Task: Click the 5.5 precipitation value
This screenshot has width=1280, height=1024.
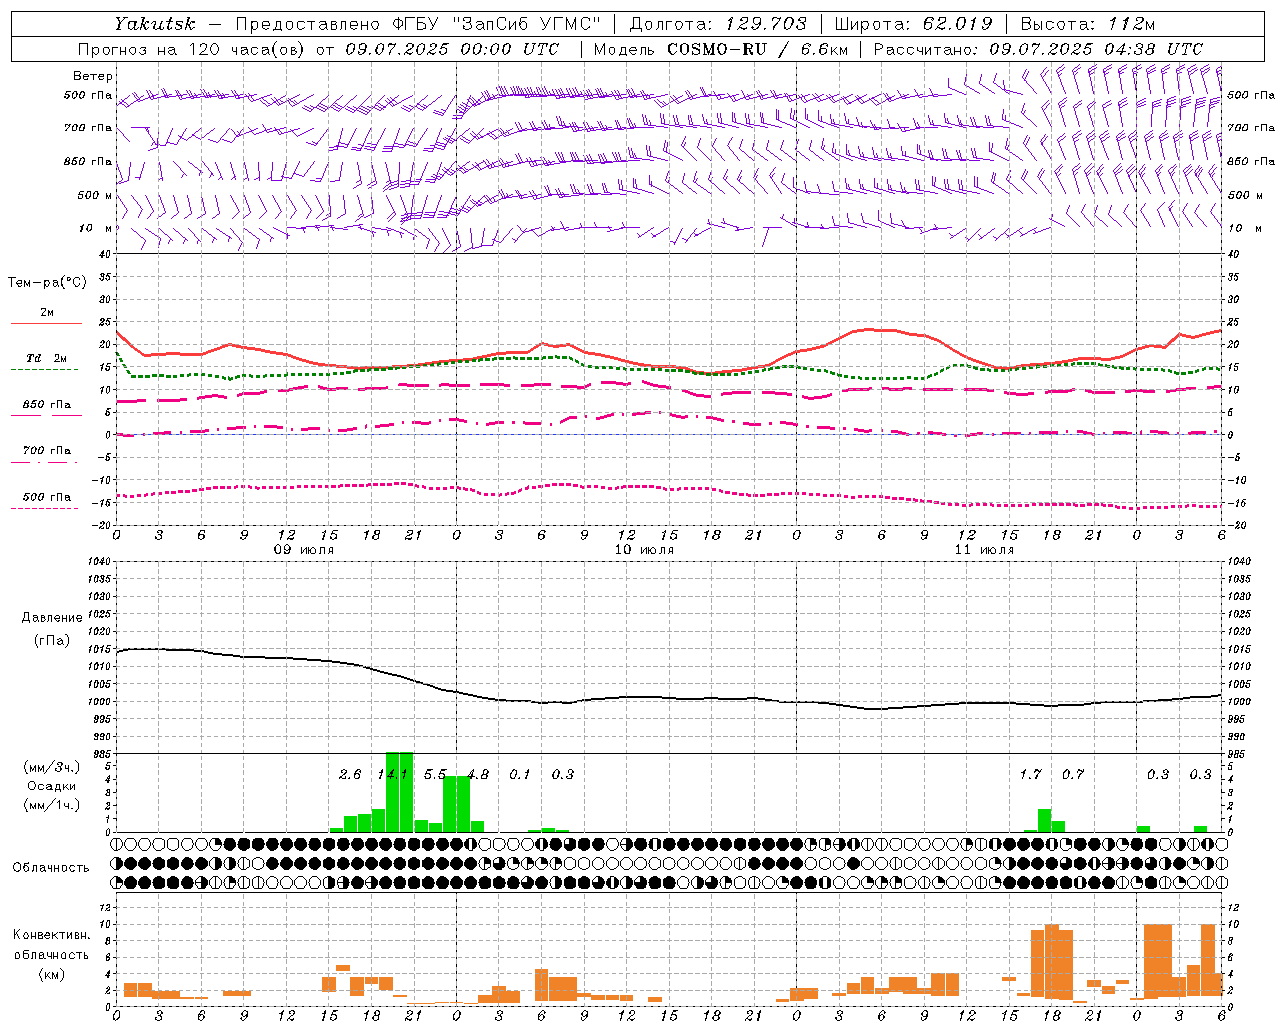Action: (436, 774)
